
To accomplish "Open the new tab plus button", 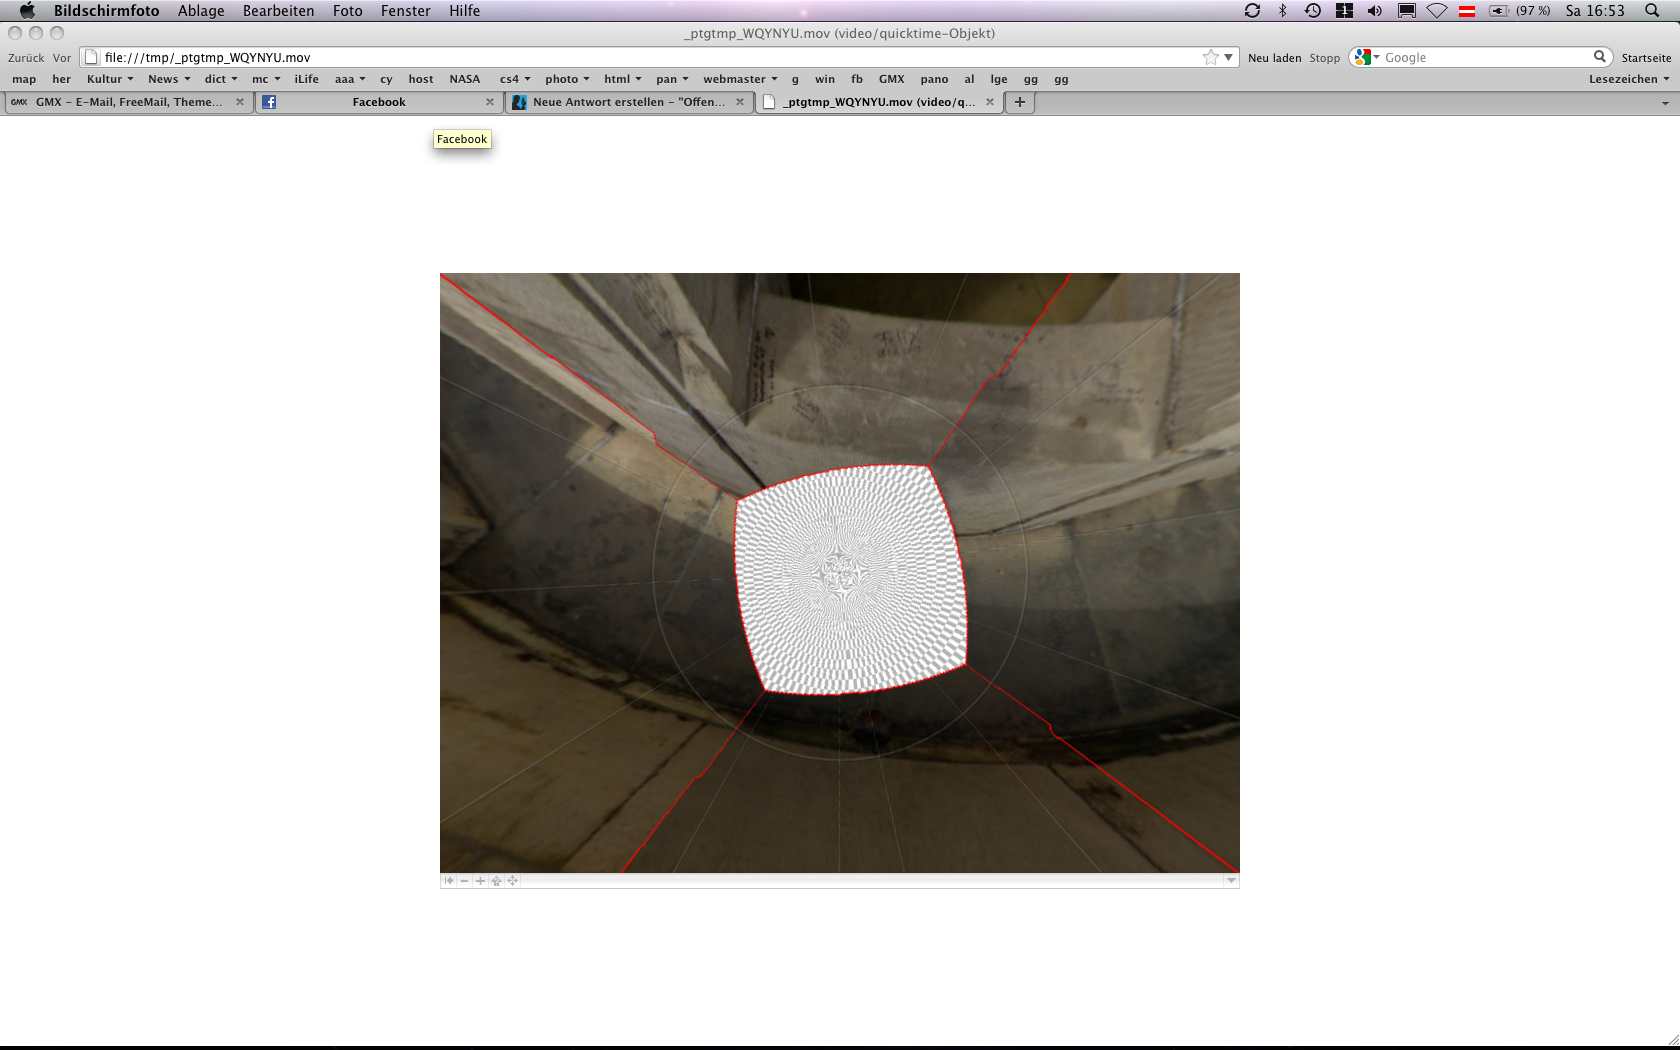I will click(x=1020, y=102).
